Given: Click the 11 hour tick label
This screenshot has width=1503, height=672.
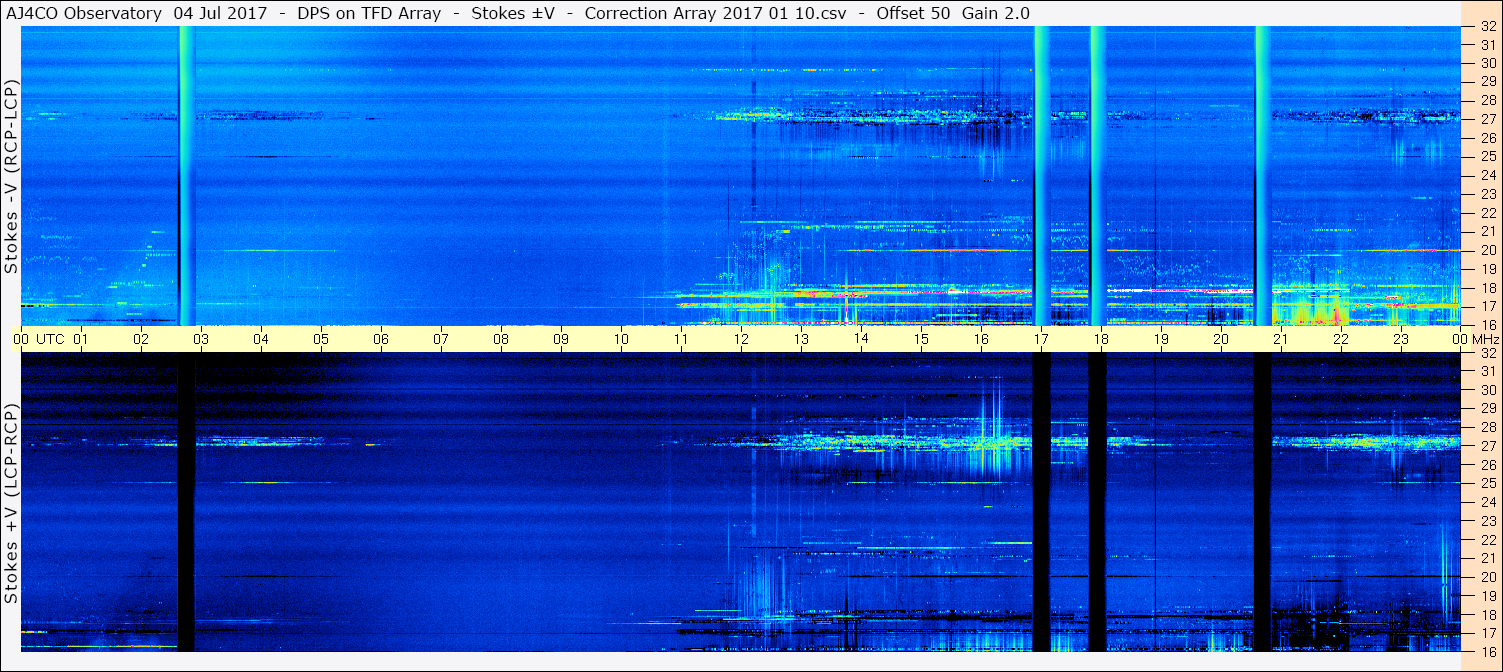Looking at the screenshot, I should (681, 339).
